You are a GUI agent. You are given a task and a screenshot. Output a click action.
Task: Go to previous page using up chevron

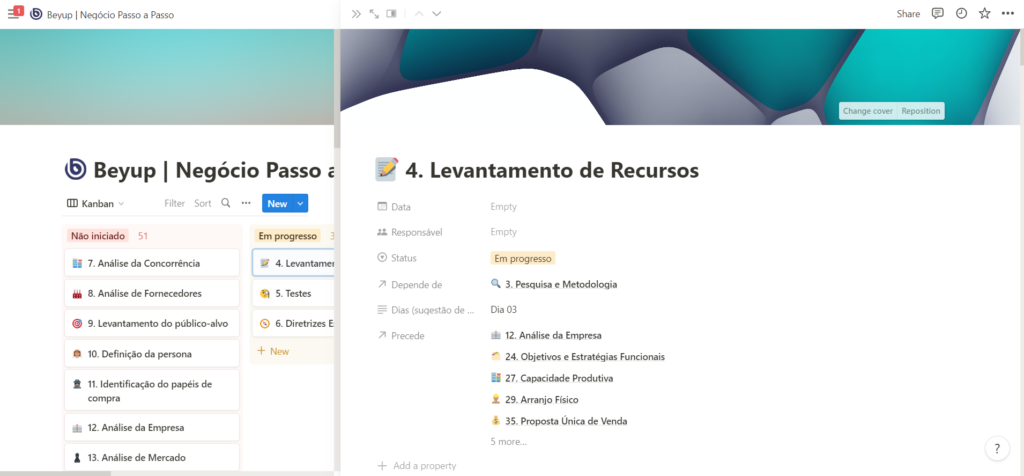(419, 14)
